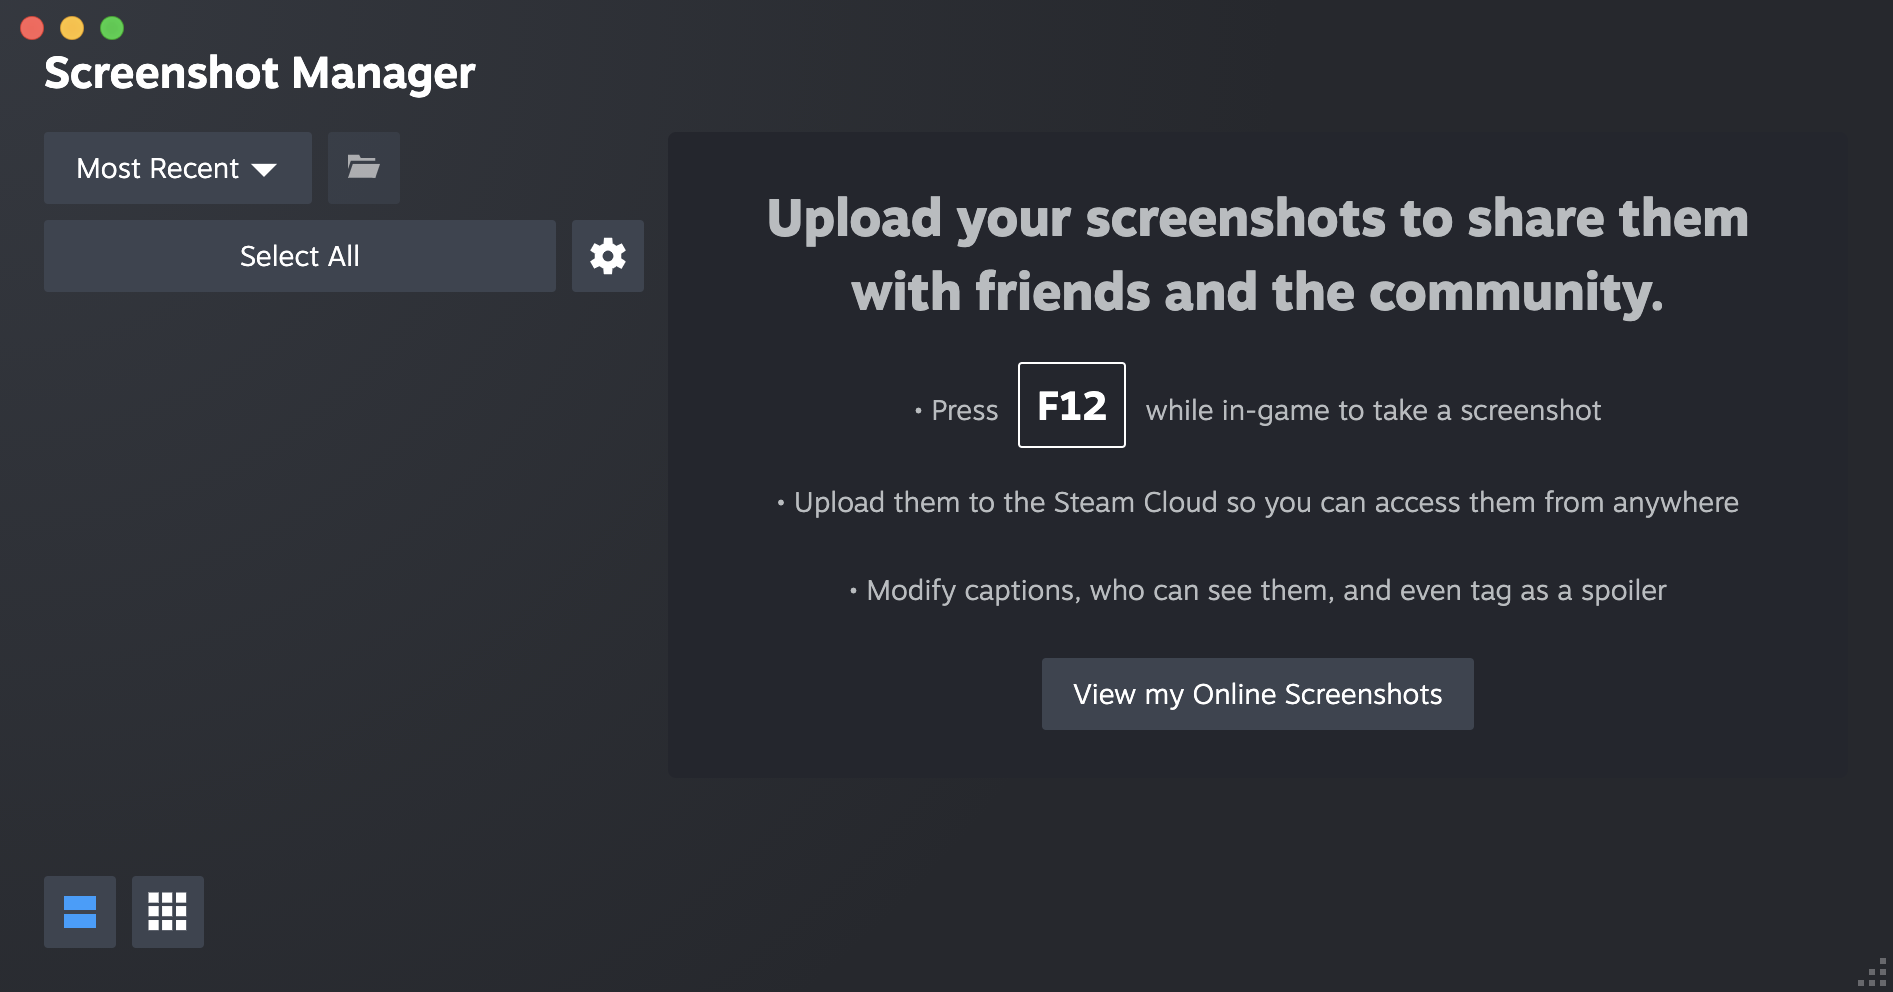Minimize the window with the yellow button

(72, 28)
